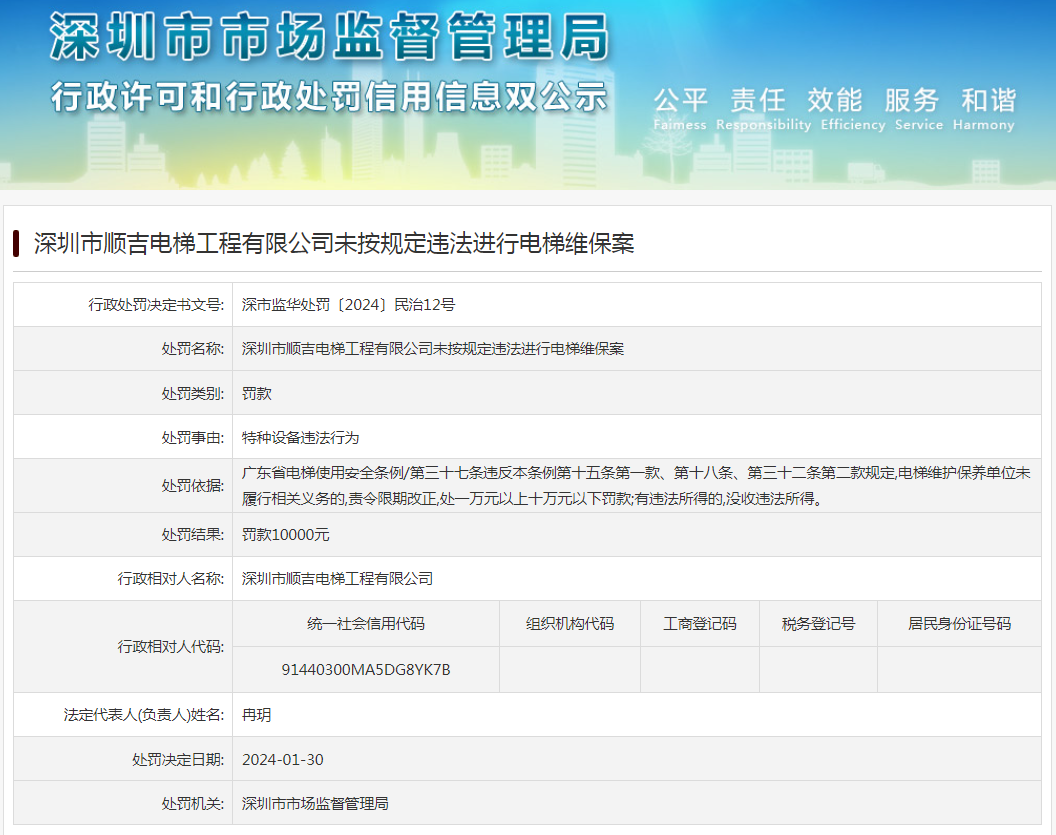The height and width of the screenshot is (835, 1056).
Task: Select document number 深市监华处罚〔2024〕民治12号
Action: tap(348, 305)
